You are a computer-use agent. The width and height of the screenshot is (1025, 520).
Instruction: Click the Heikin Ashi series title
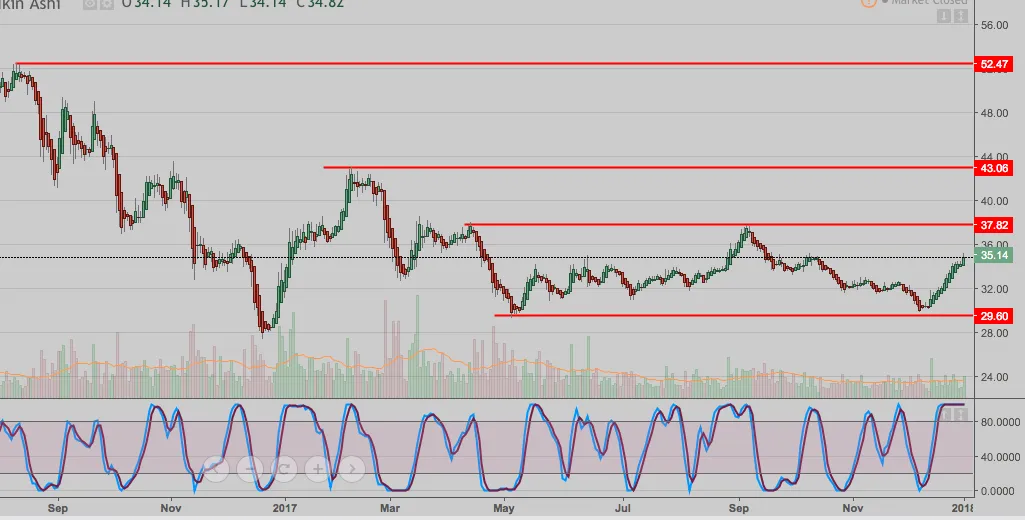30,4
